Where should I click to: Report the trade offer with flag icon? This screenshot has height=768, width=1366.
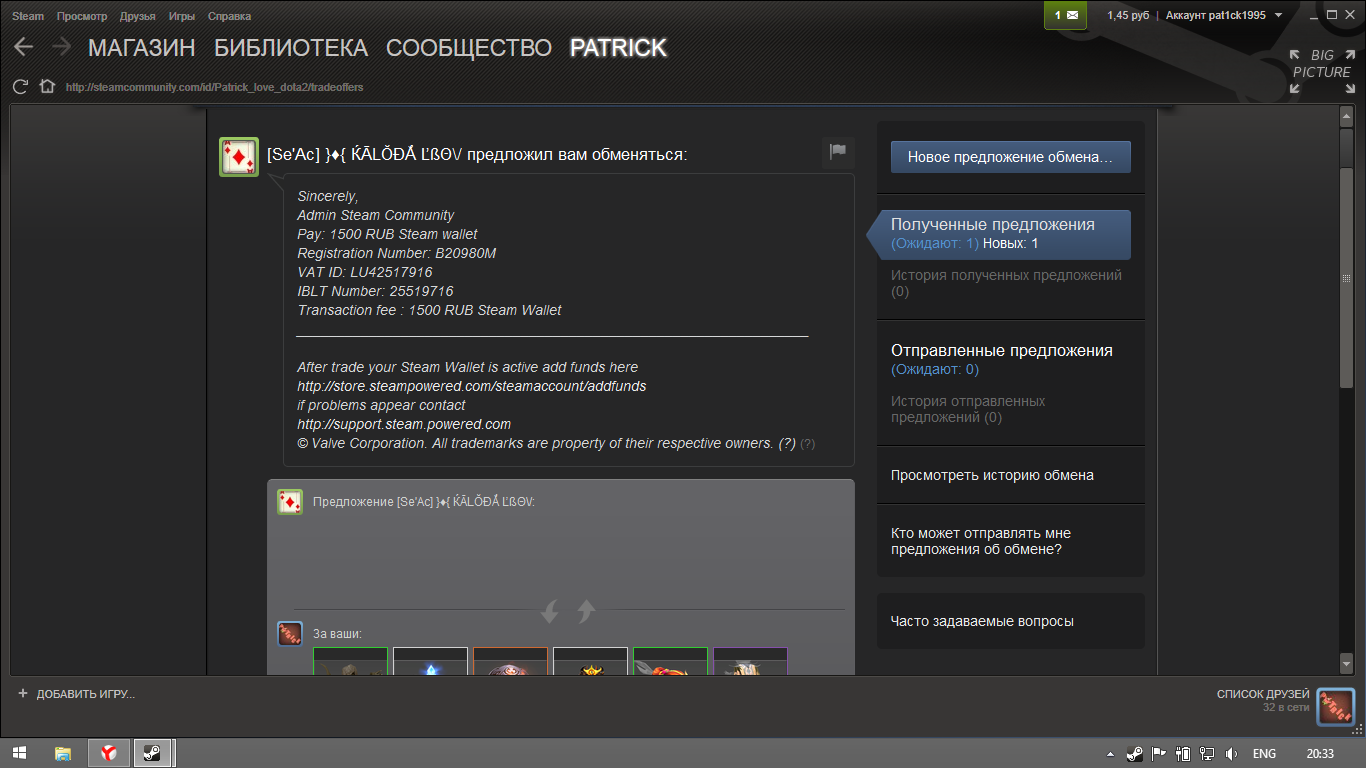click(838, 152)
